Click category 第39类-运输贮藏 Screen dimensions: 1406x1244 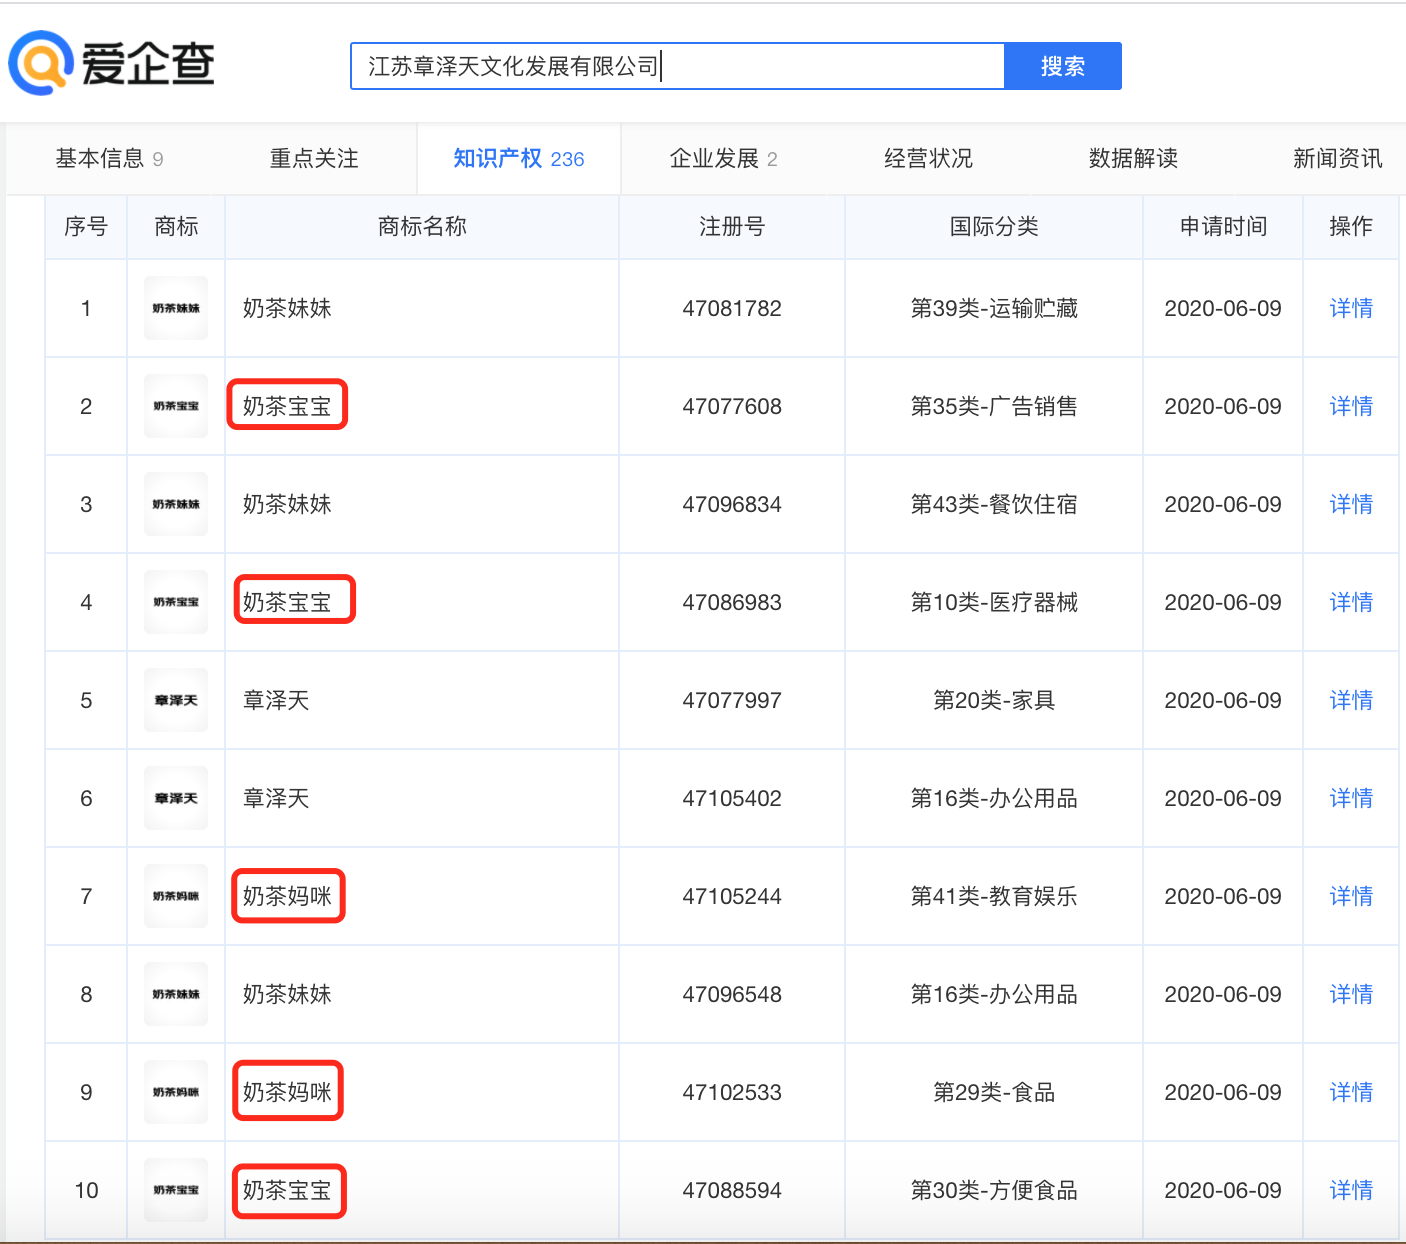click(x=994, y=308)
